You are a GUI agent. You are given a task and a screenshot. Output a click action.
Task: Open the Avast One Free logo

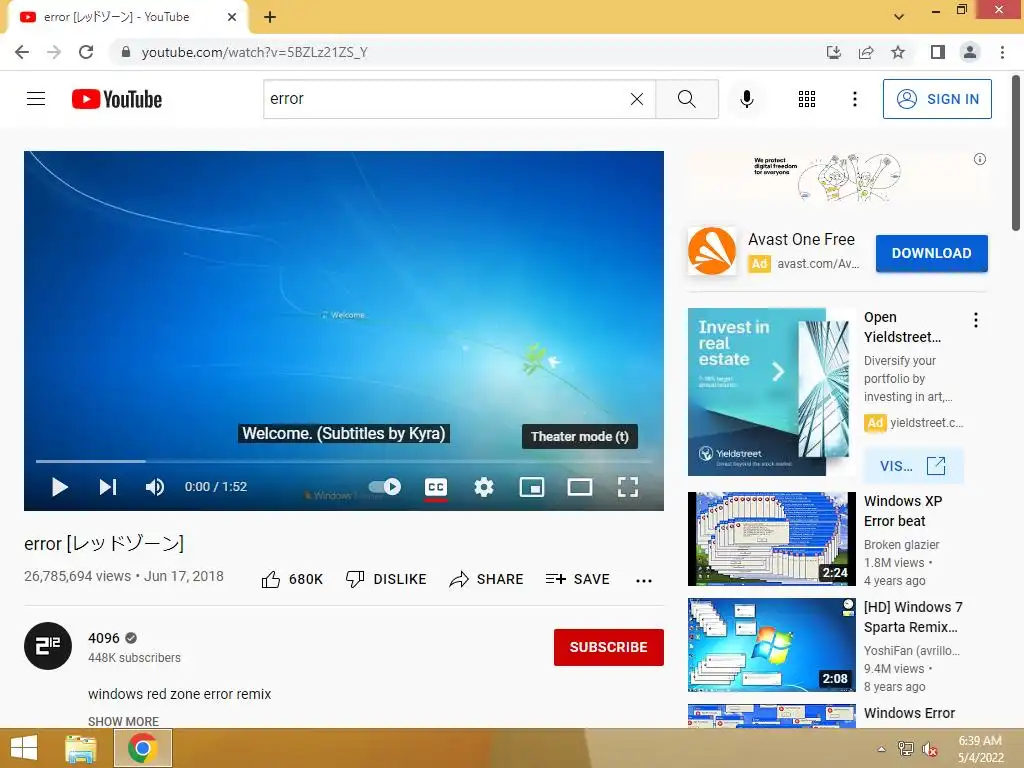(x=712, y=251)
